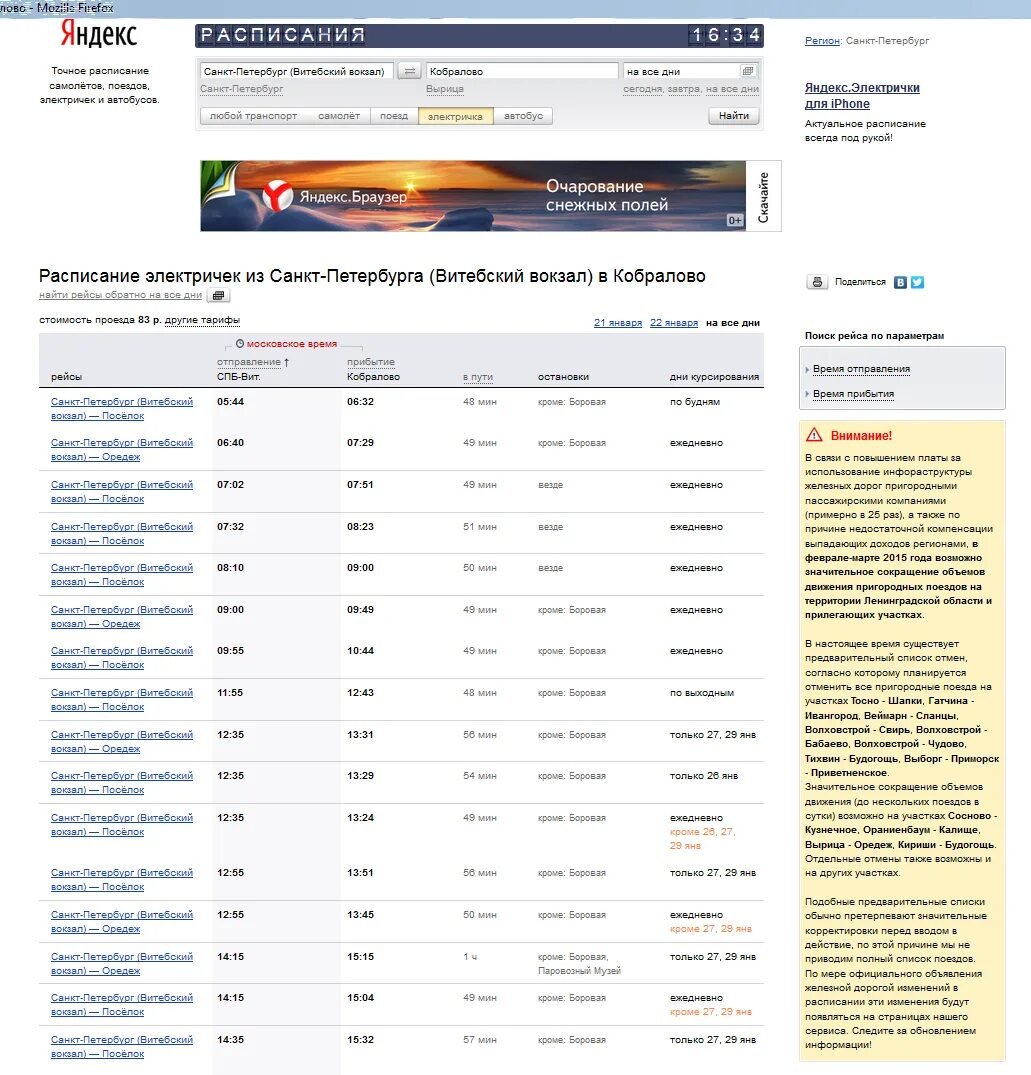Show the schedule for 21 января
This screenshot has height=1075, width=1031.
coord(618,323)
